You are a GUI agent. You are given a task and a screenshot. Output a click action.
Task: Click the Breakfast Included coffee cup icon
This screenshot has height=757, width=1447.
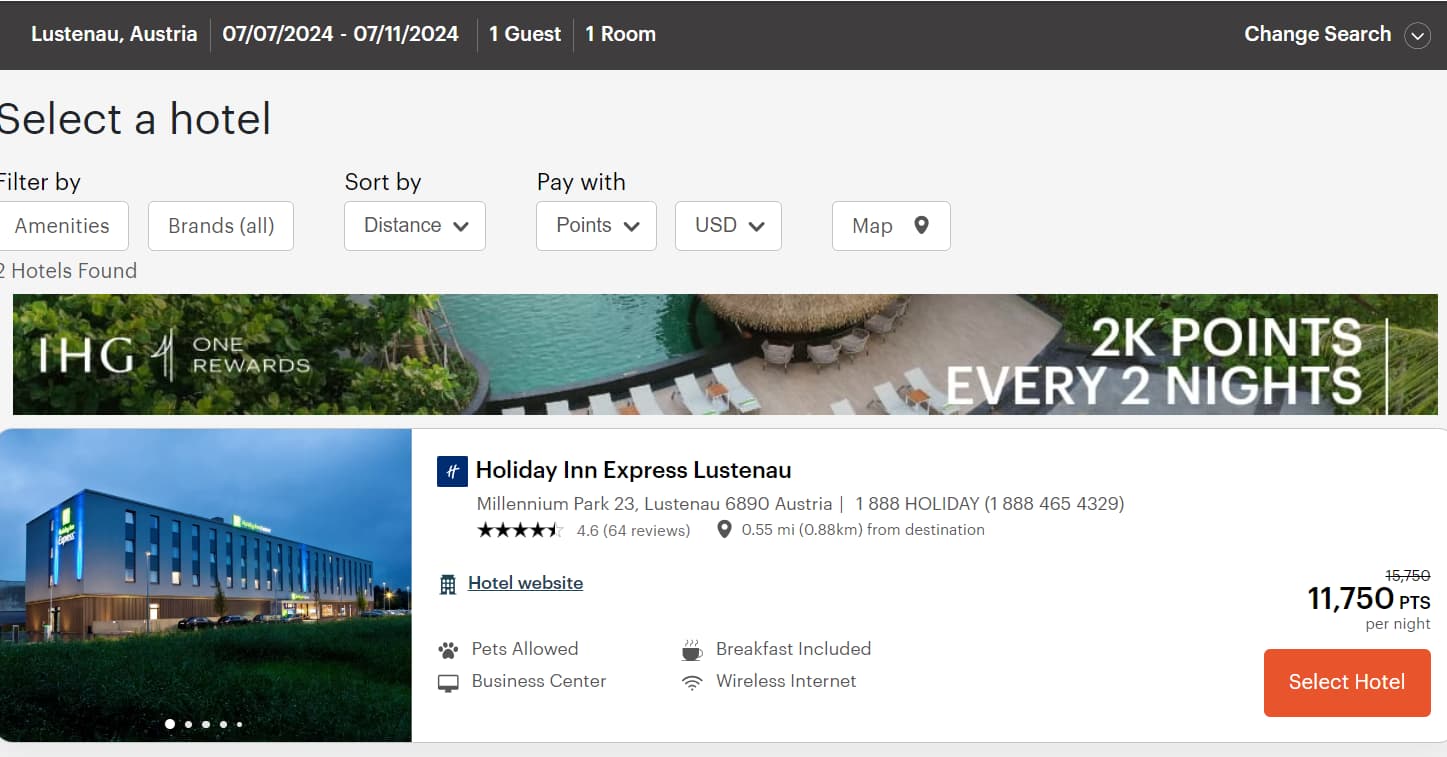pos(692,651)
